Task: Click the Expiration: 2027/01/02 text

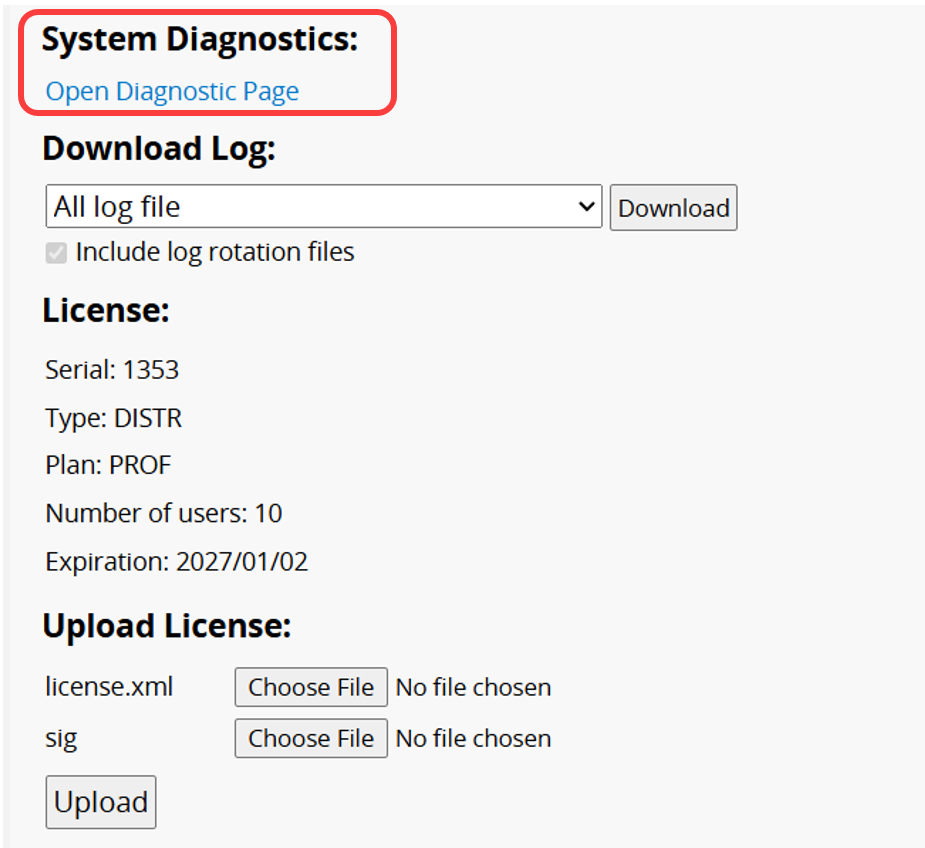Action: click(x=176, y=561)
